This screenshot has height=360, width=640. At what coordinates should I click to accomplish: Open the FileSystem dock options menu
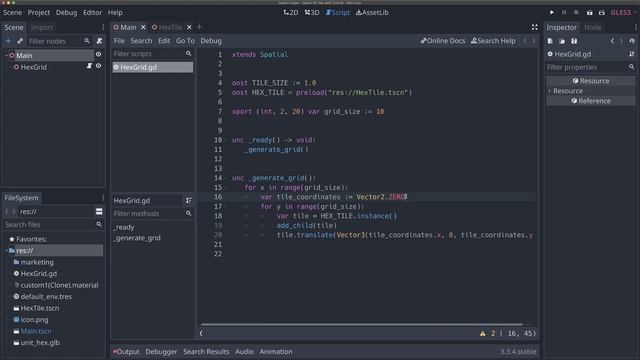[x=103, y=198]
